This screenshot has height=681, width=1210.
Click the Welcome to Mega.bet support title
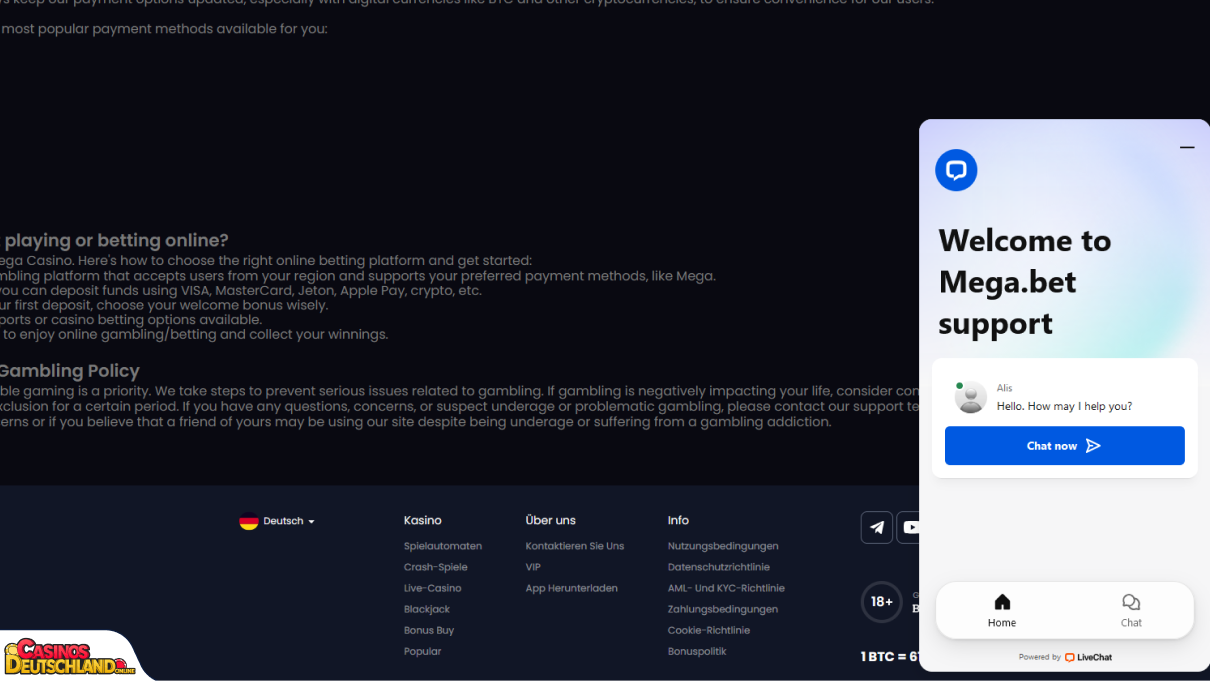(x=1025, y=281)
